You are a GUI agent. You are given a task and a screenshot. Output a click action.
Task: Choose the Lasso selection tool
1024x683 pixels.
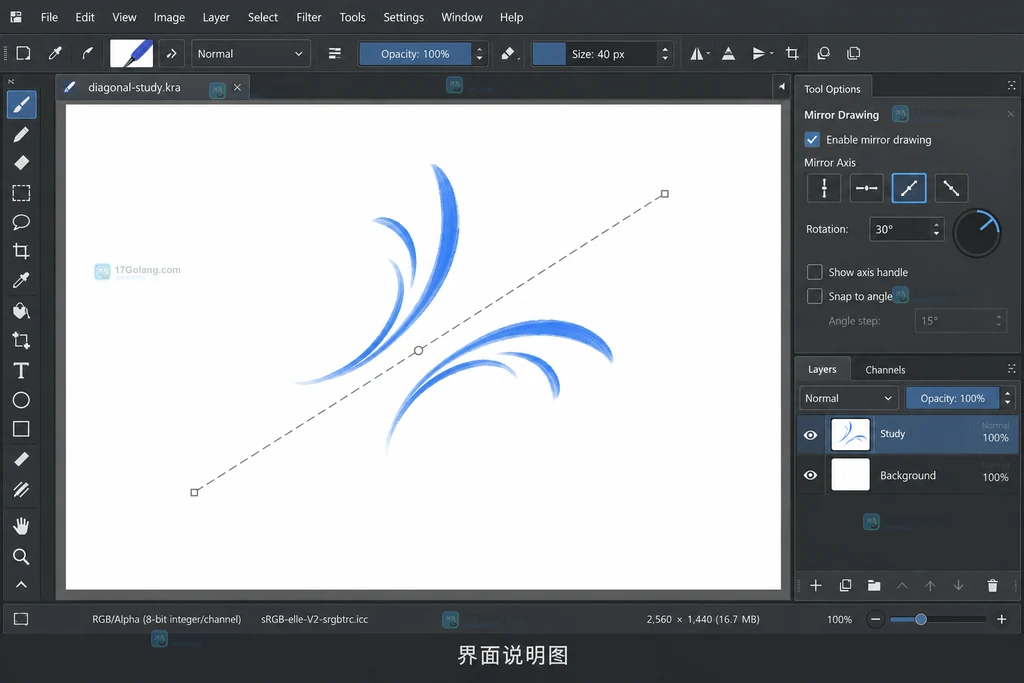22,222
